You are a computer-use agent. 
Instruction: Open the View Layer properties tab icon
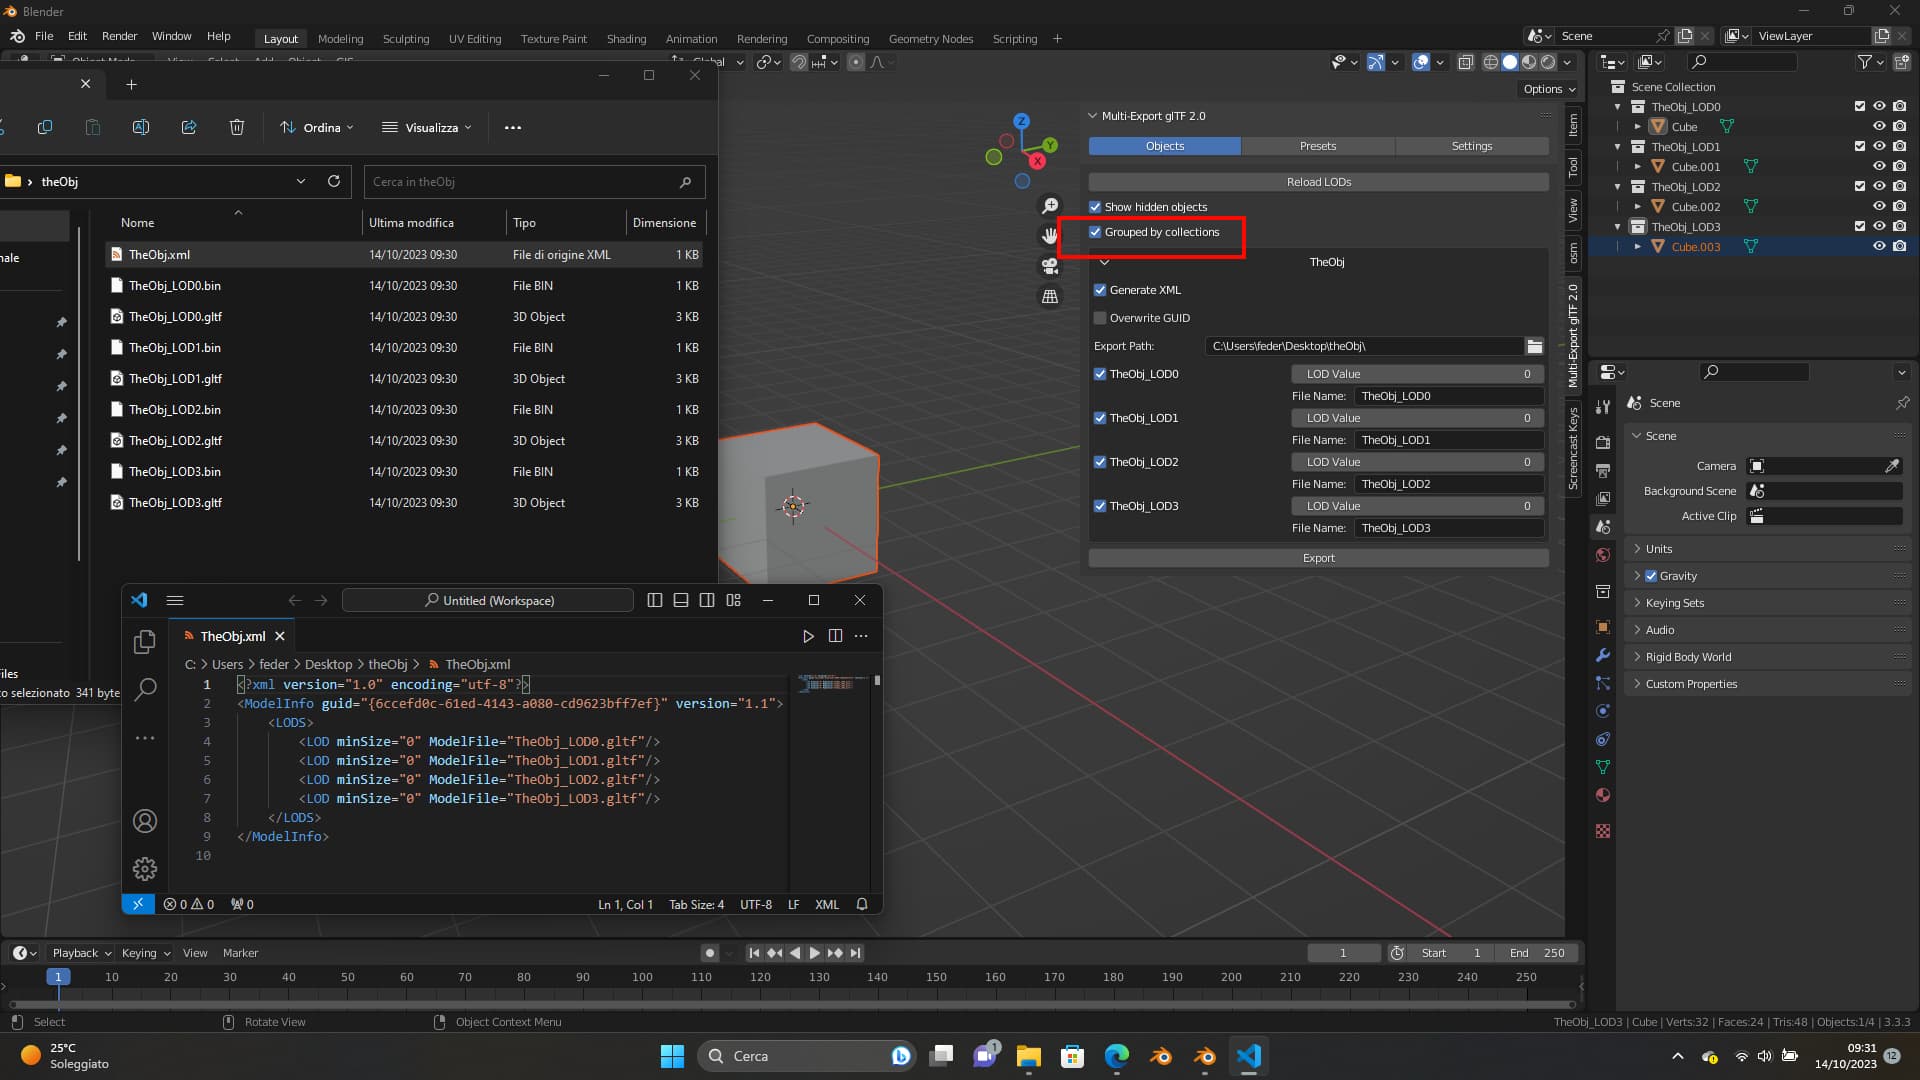[1603, 498]
